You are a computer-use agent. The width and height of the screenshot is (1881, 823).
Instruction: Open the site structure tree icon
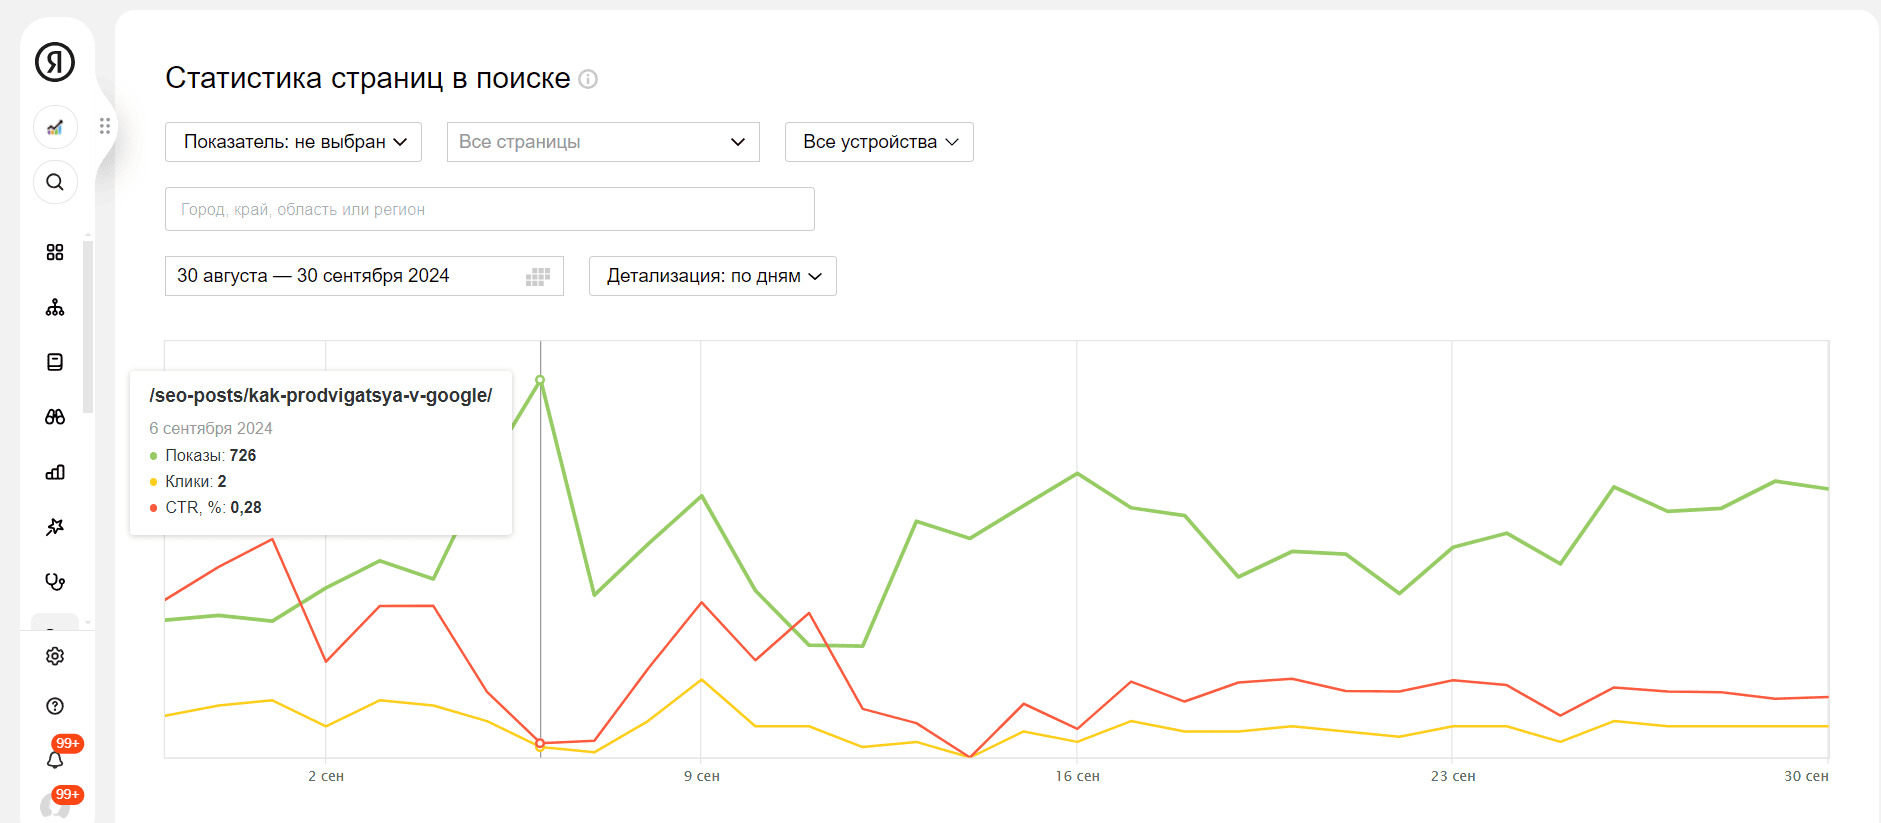pyautogui.click(x=55, y=307)
